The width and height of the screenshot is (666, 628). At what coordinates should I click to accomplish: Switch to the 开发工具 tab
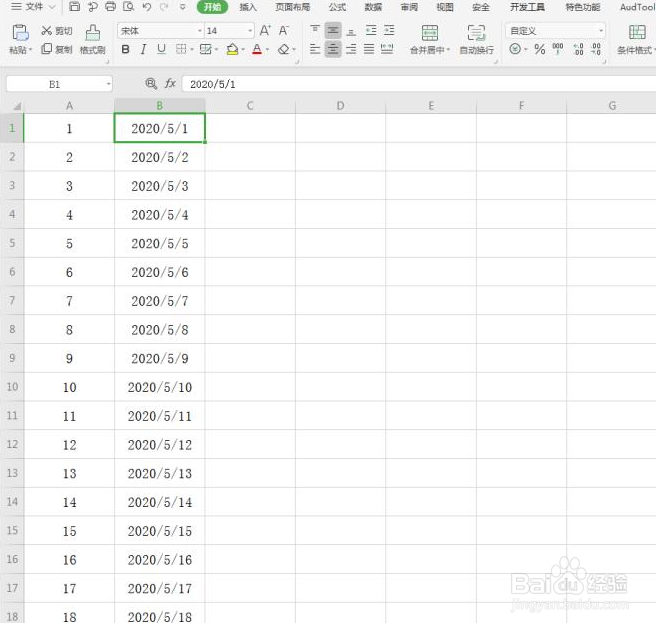tap(527, 7)
